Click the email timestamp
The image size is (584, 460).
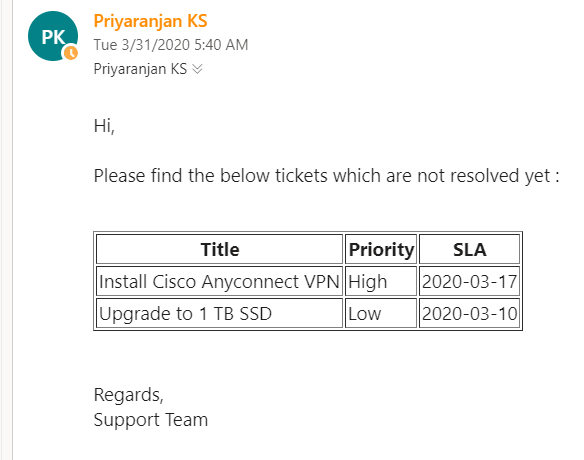coord(171,45)
